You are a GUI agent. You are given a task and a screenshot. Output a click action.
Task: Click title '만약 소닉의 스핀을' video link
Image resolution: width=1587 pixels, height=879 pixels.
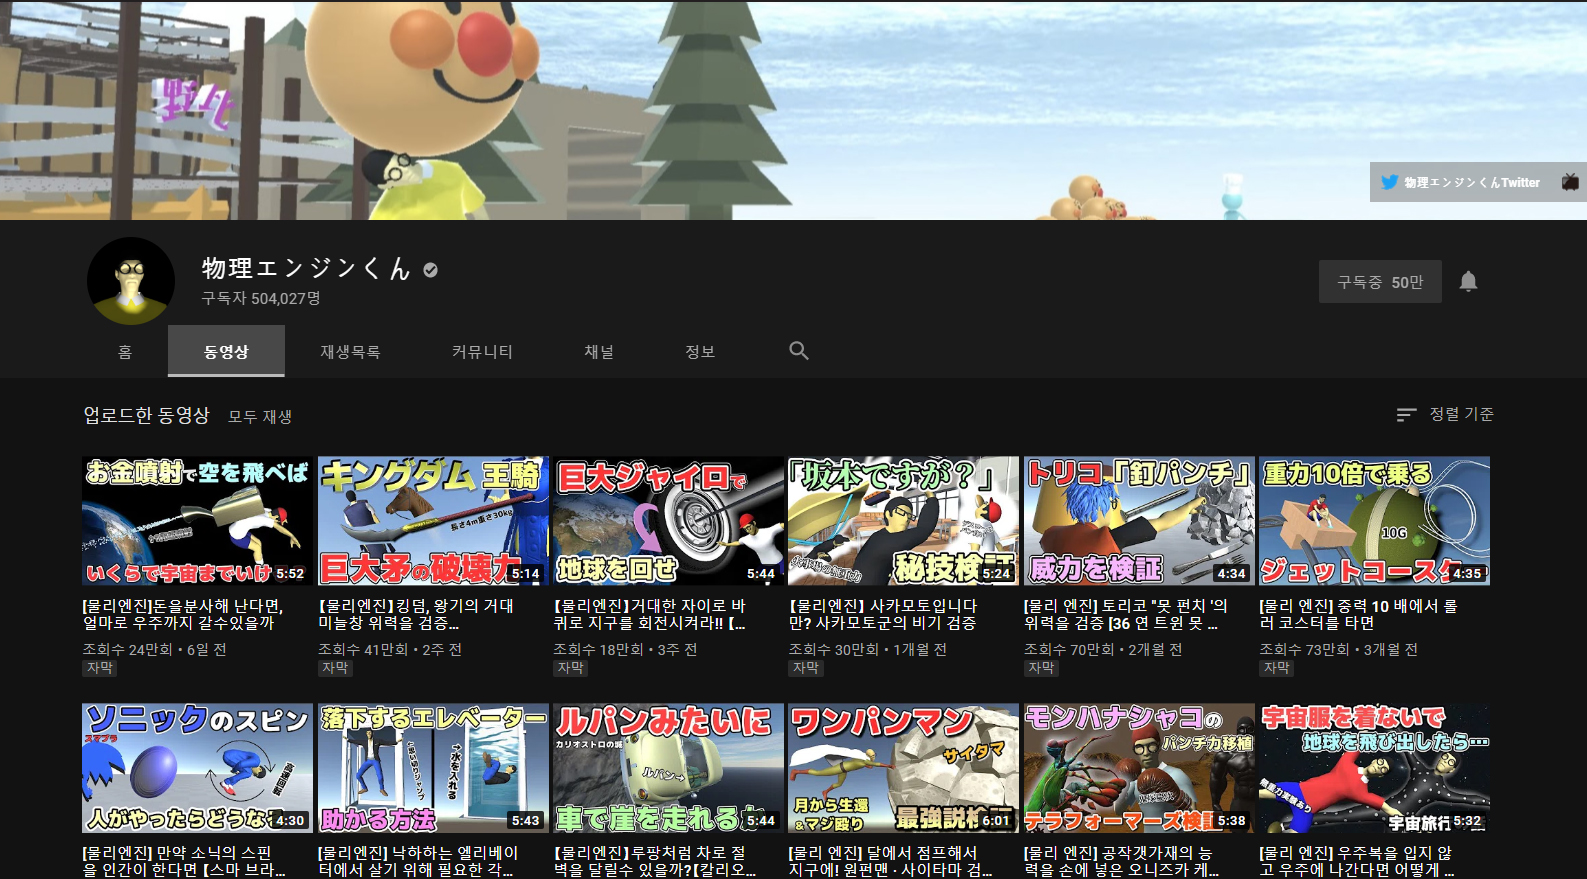(x=183, y=861)
